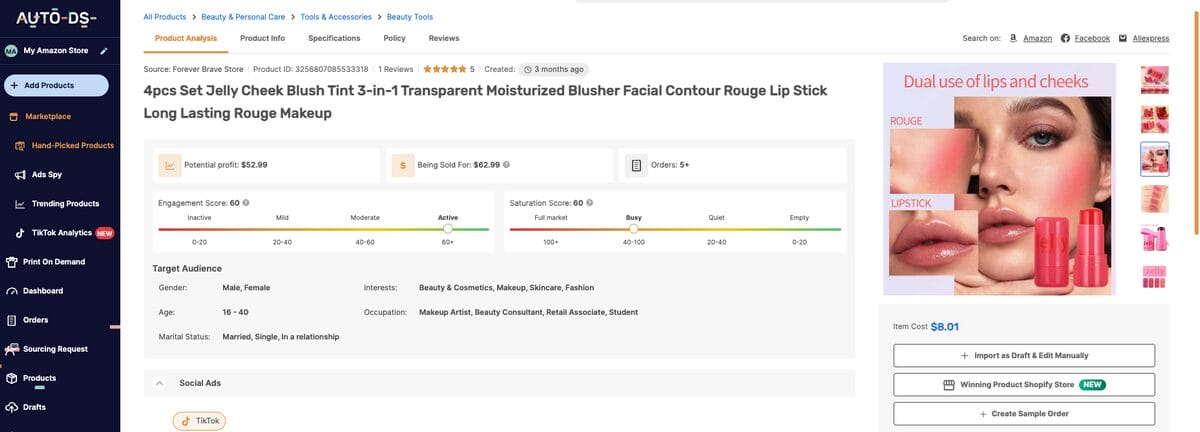1200x432 pixels.
Task: Select the fourth product thumbnail
Action: click(1154, 199)
